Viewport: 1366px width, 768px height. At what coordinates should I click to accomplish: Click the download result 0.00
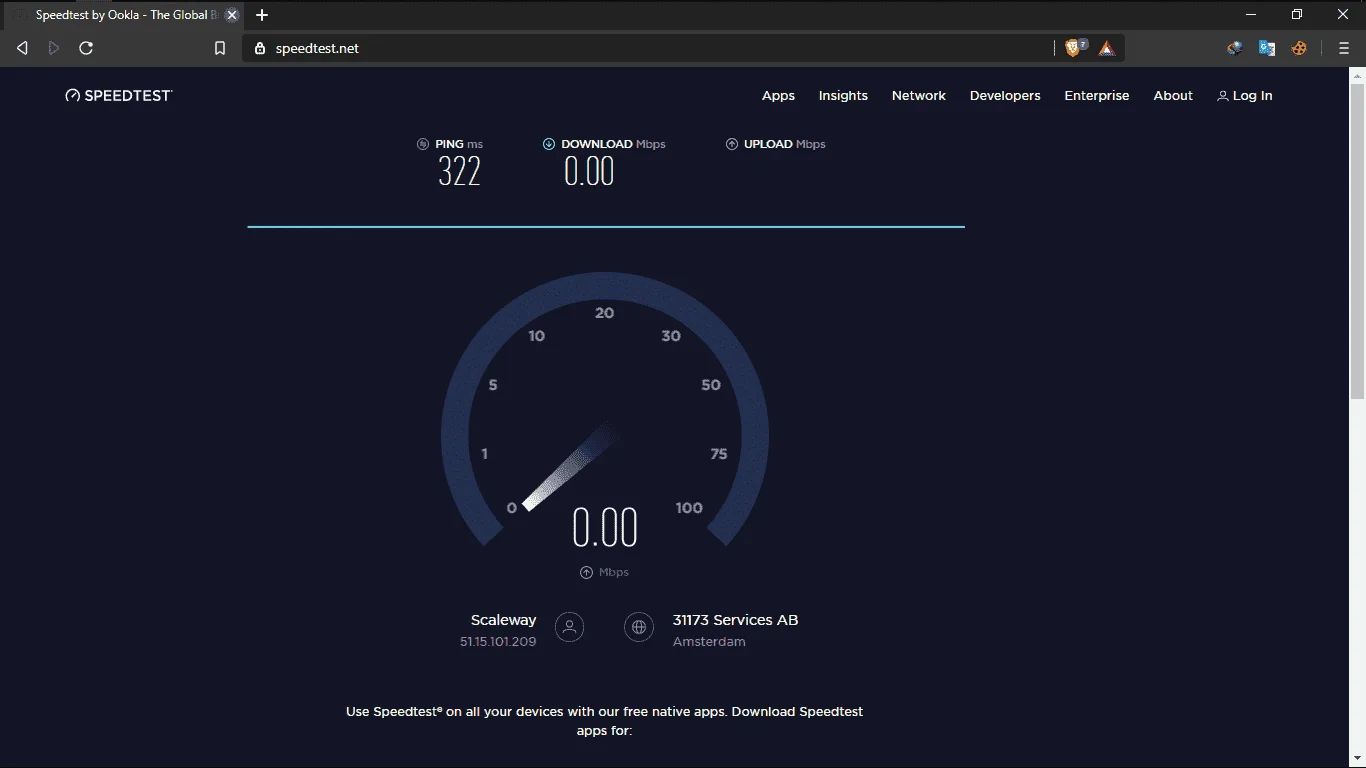click(x=589, y=172)
